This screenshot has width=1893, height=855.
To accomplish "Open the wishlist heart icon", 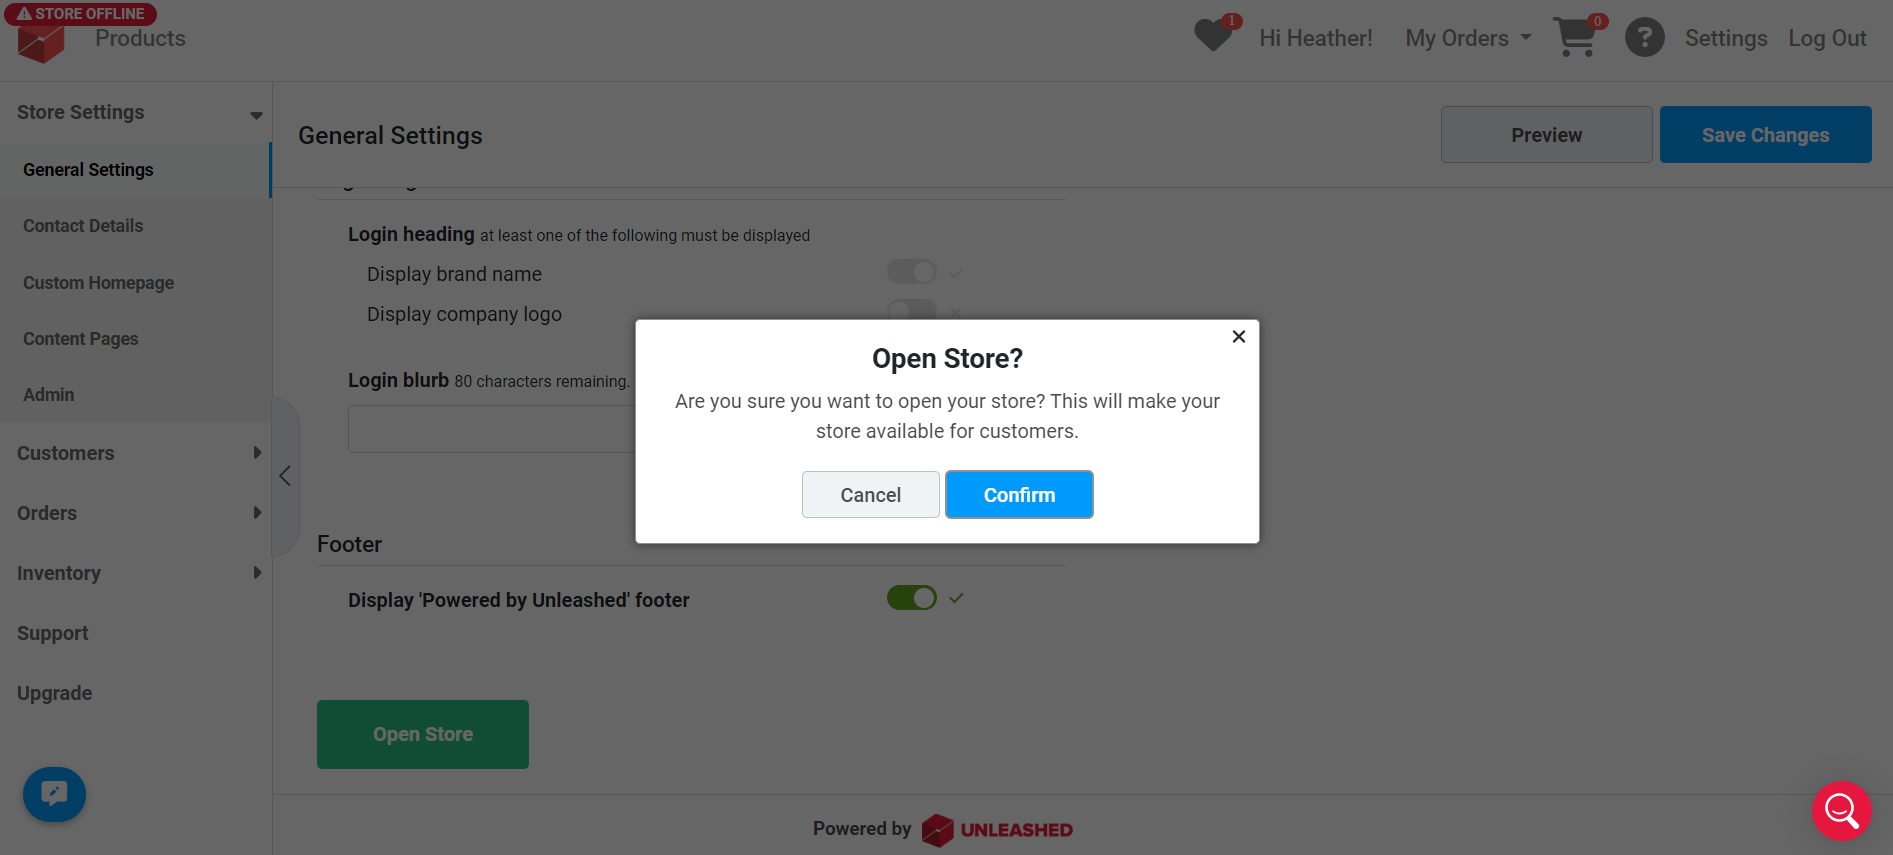I will click(1215, 36).
